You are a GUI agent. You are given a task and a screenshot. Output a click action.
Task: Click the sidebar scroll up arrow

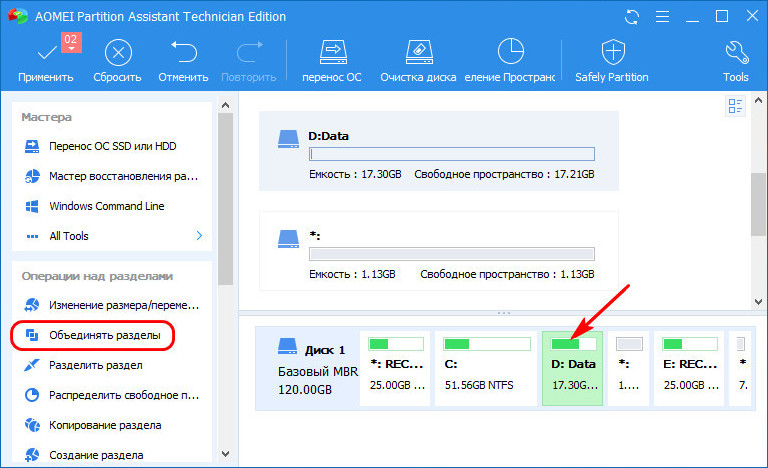(x=225, y=105)
